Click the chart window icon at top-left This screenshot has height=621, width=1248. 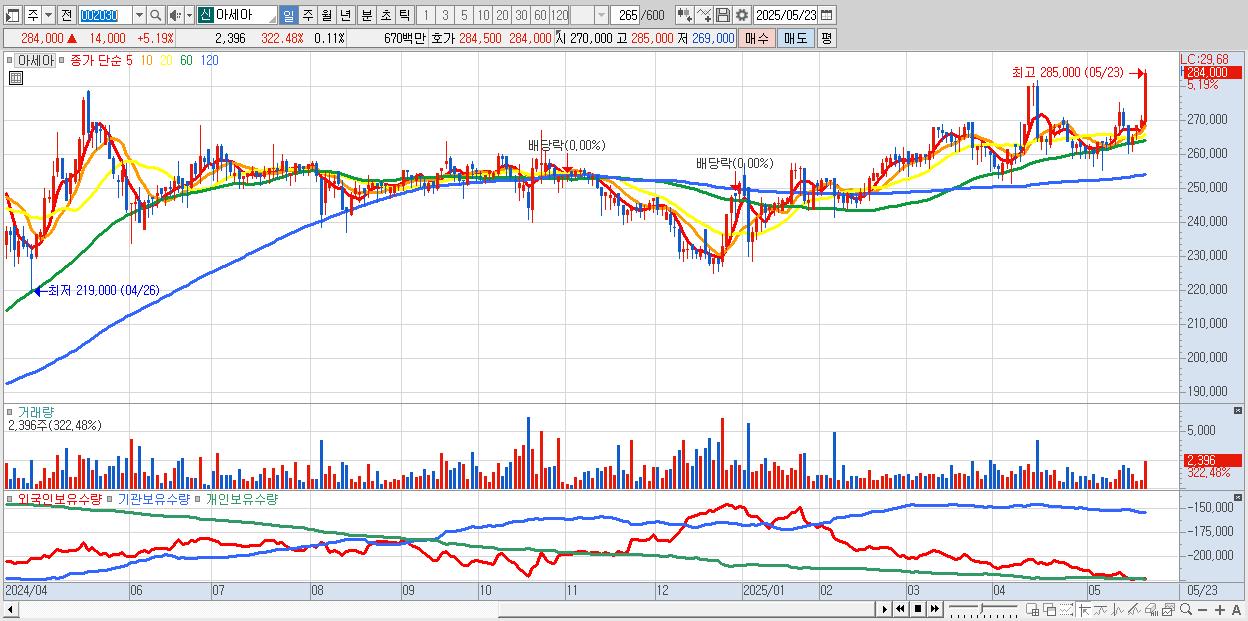(x=12, y=15)
